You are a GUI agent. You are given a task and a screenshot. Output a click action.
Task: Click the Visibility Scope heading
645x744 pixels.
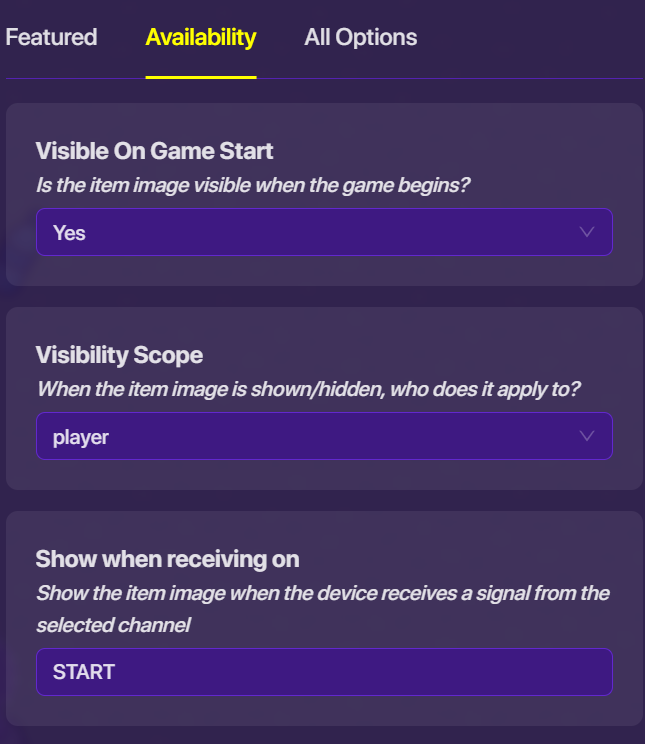pyautogui.click(x=119, y=355)
